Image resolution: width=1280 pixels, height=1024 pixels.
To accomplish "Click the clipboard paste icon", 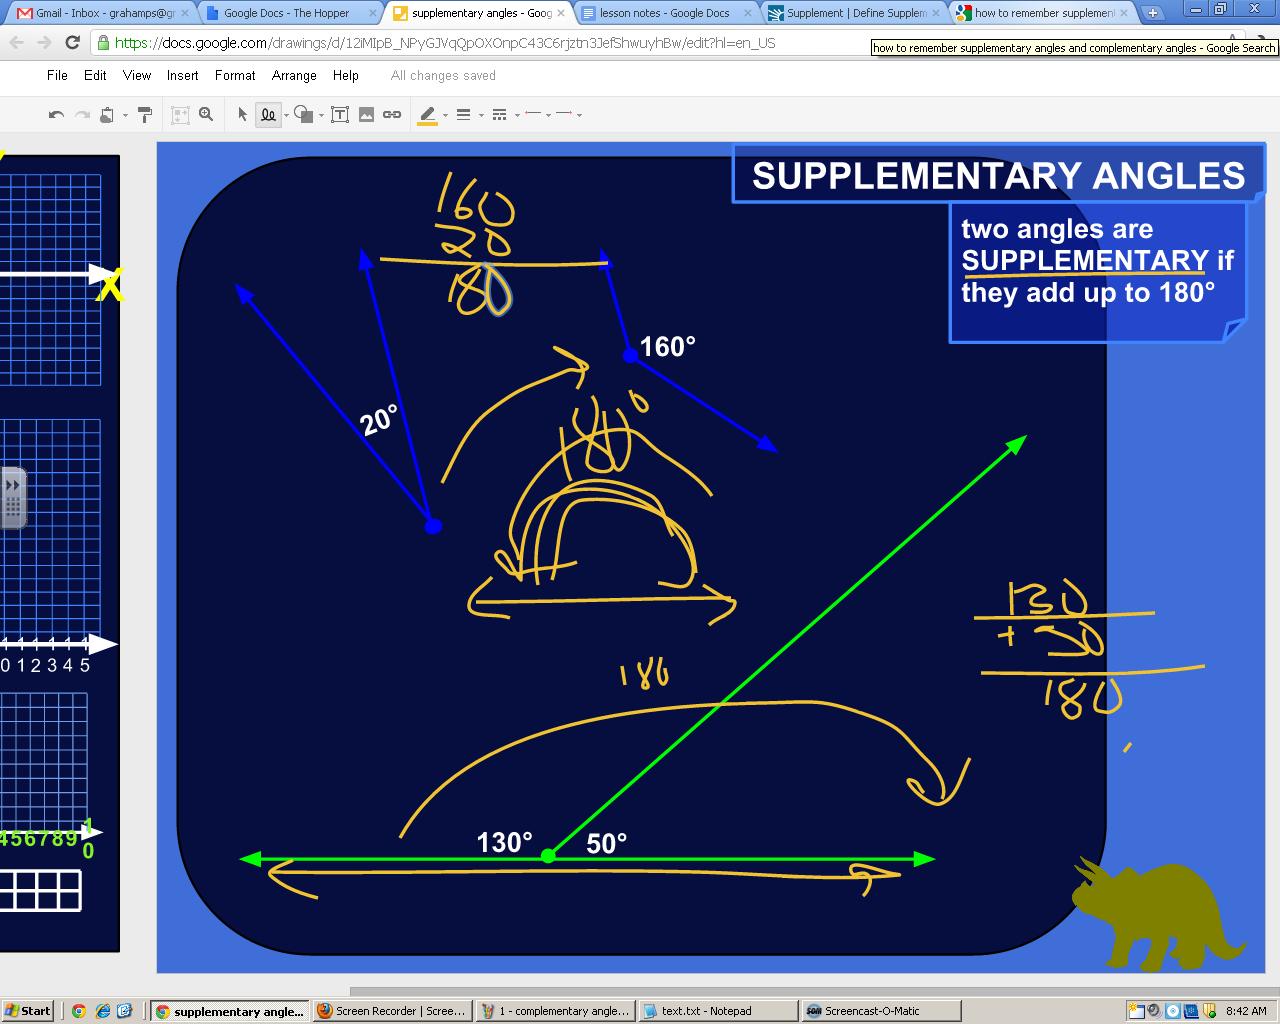I will click(107, 115).
